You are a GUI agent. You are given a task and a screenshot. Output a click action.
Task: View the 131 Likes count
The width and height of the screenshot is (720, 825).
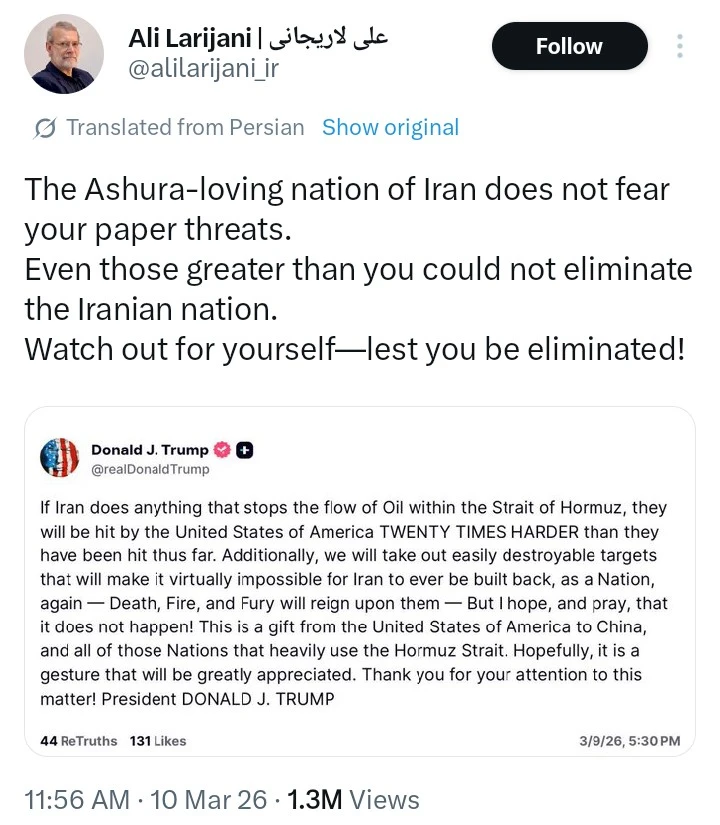click(158, 741)
